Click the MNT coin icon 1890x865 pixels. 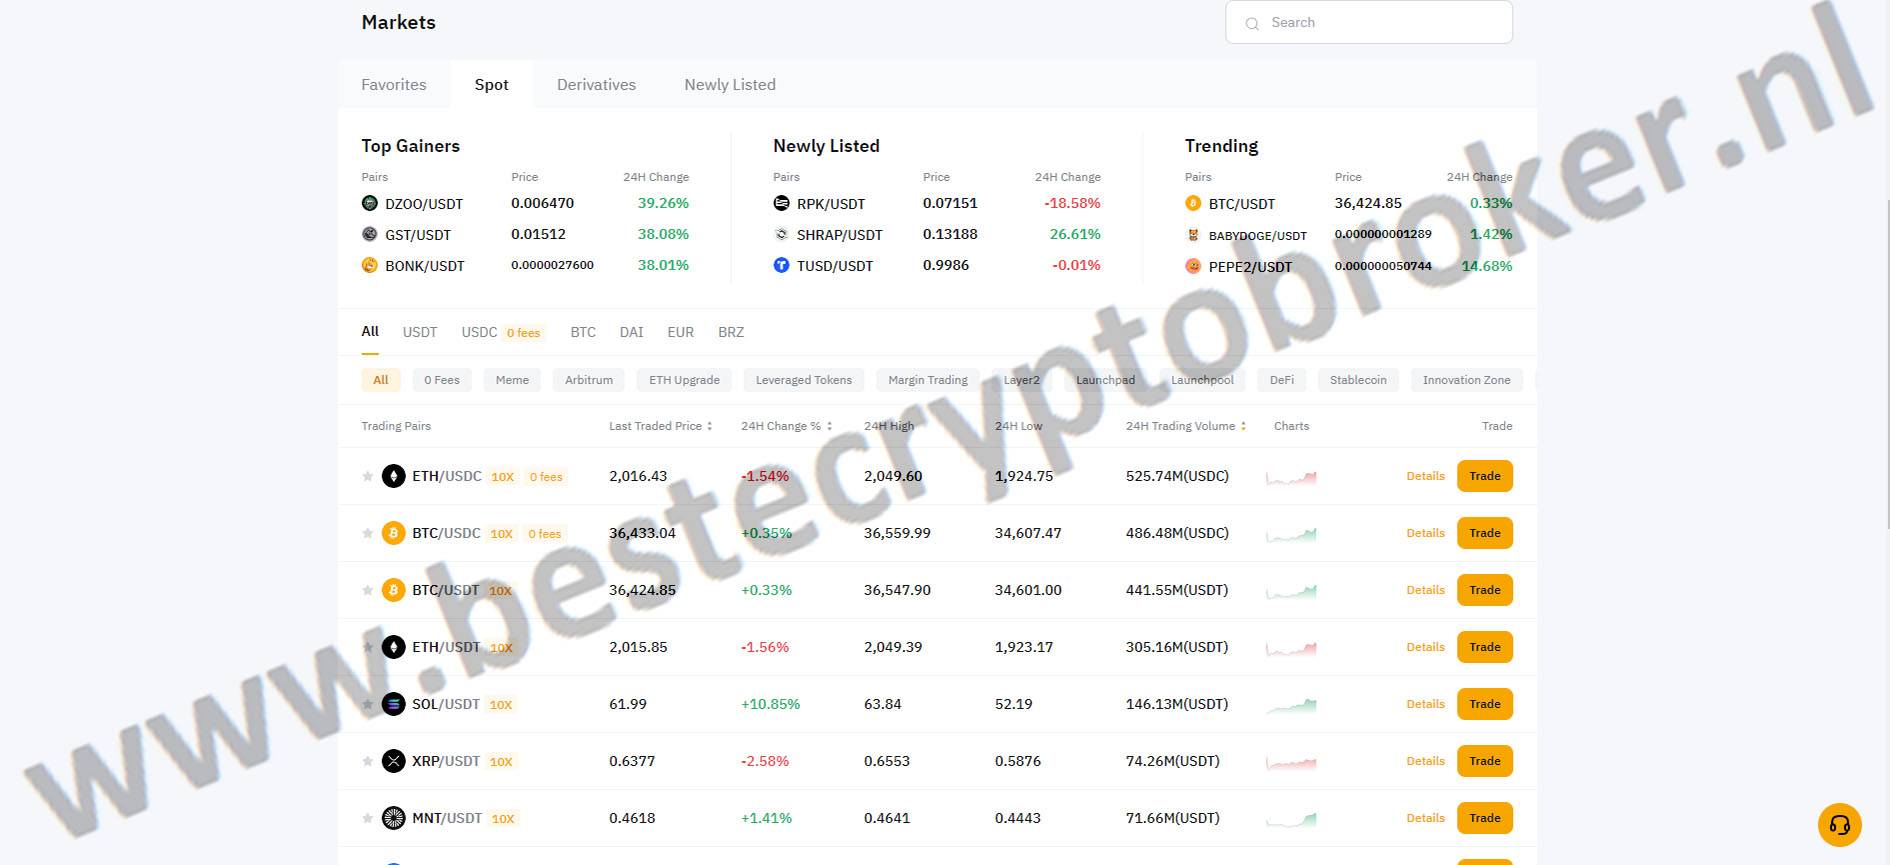pyautogui.click(x=394, y=818)
